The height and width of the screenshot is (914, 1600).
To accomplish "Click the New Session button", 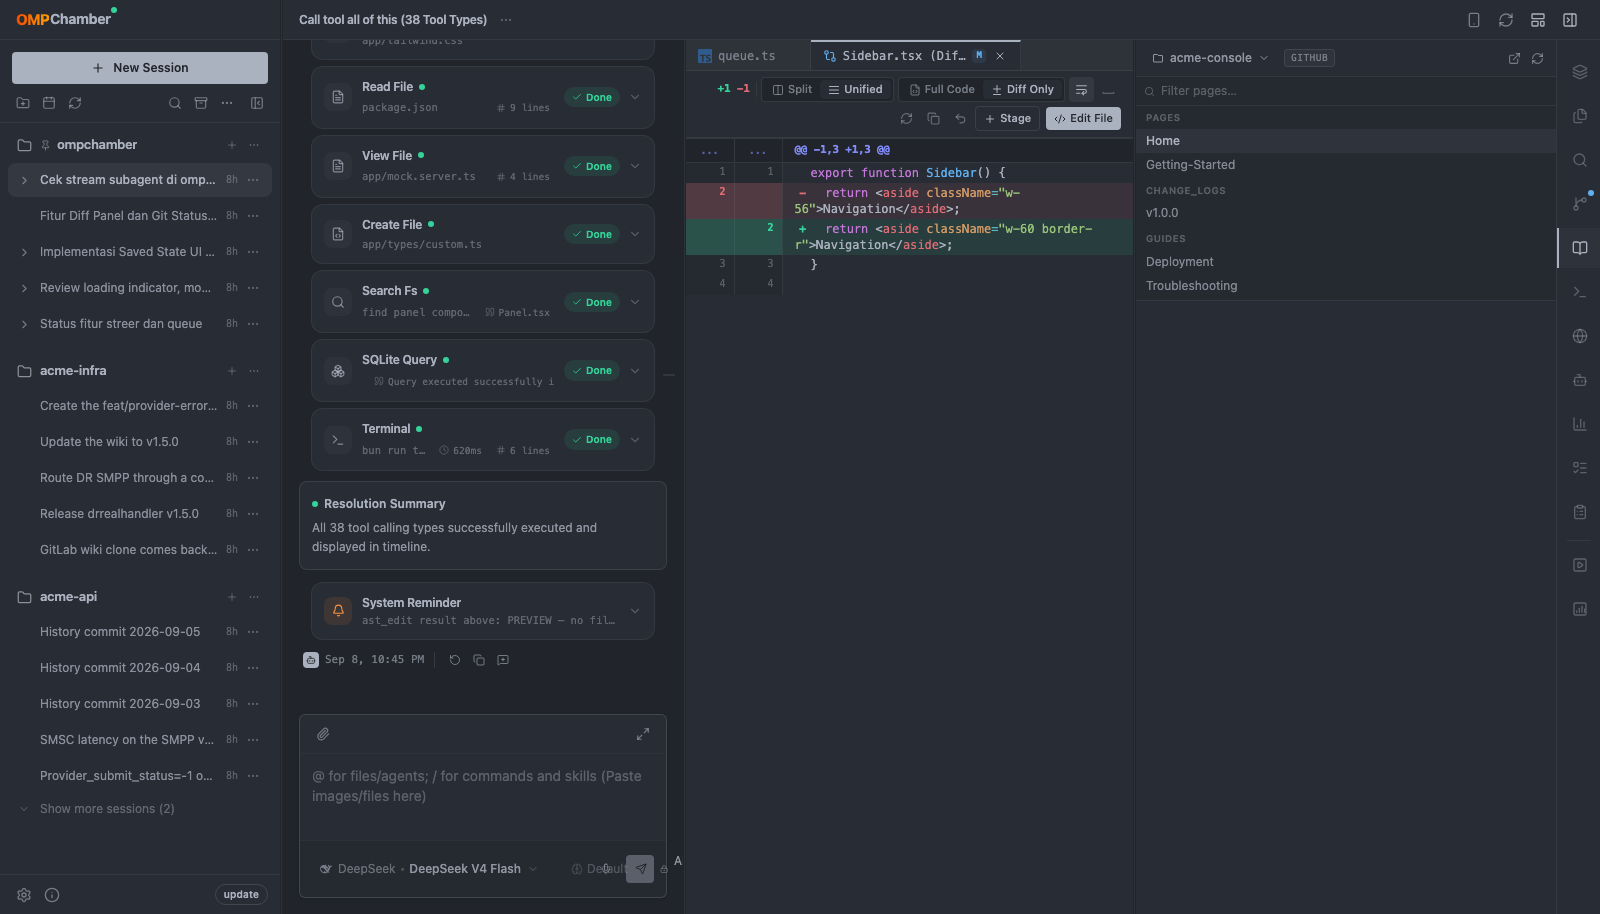I will click(x=140, y=68).
